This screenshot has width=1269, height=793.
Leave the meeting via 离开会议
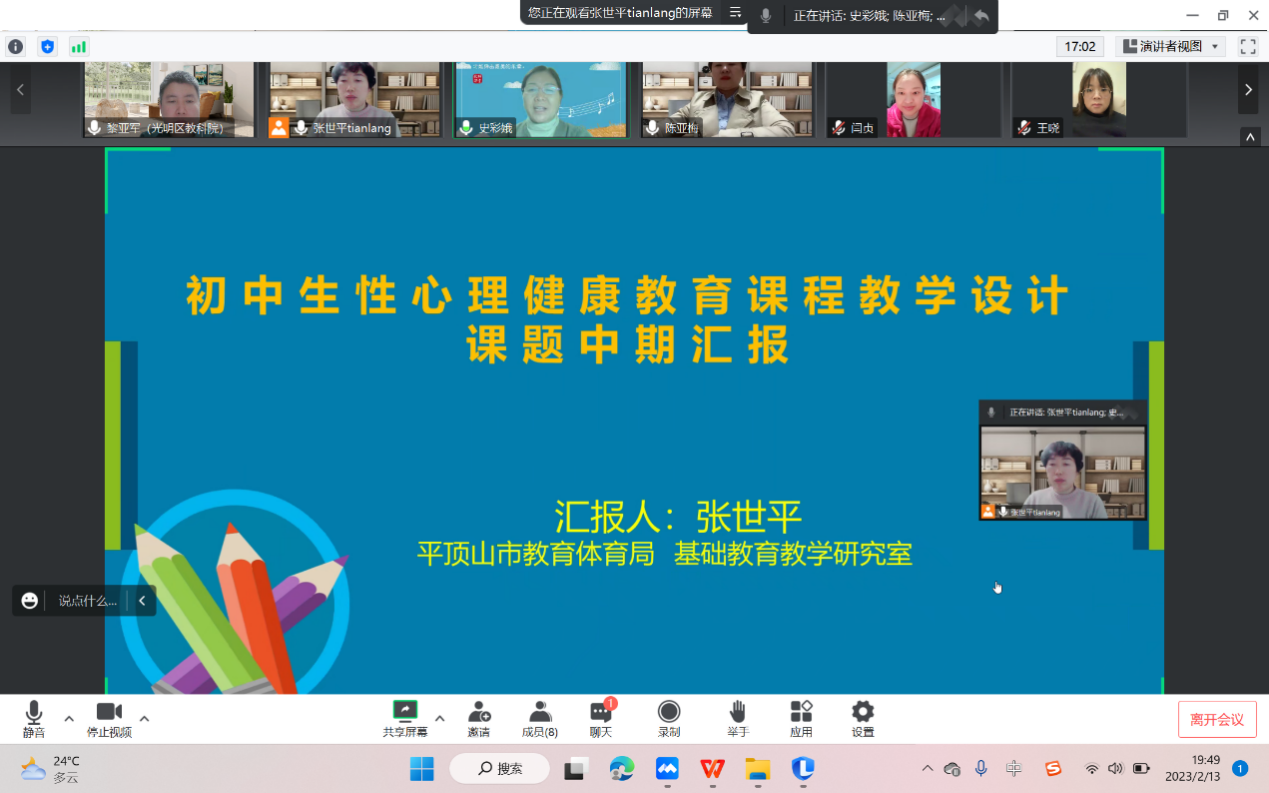click(1217, 718)
